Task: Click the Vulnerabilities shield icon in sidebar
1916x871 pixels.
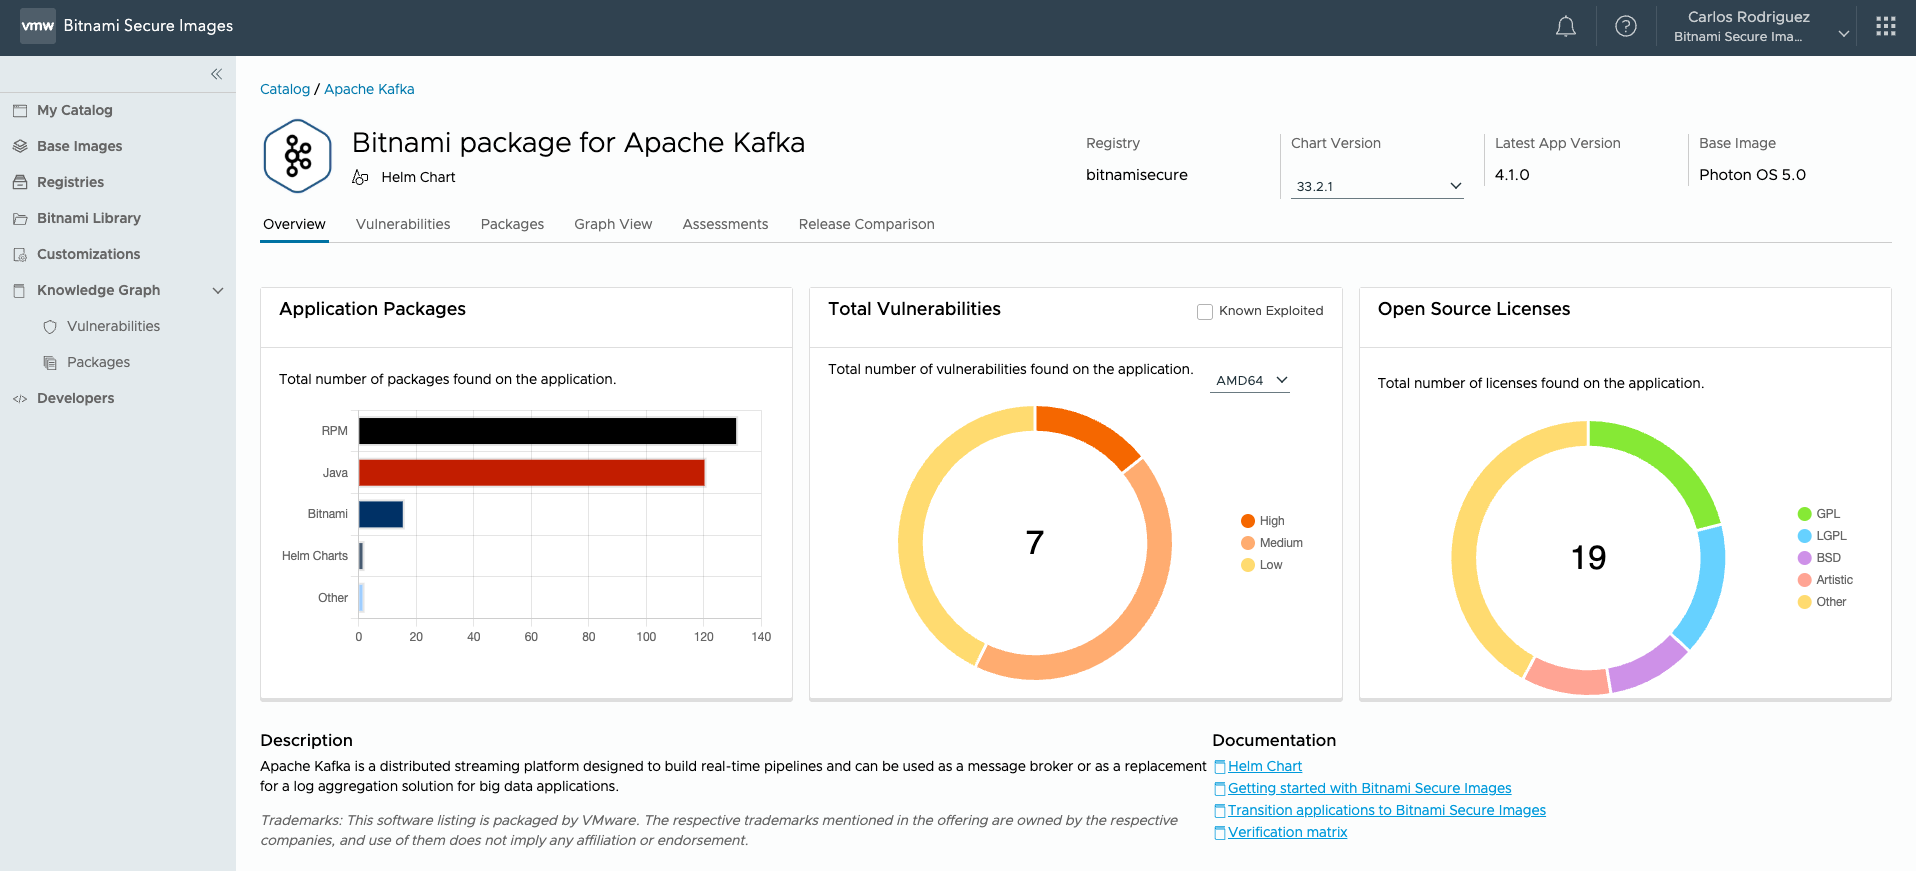Action: coord(50,326)
